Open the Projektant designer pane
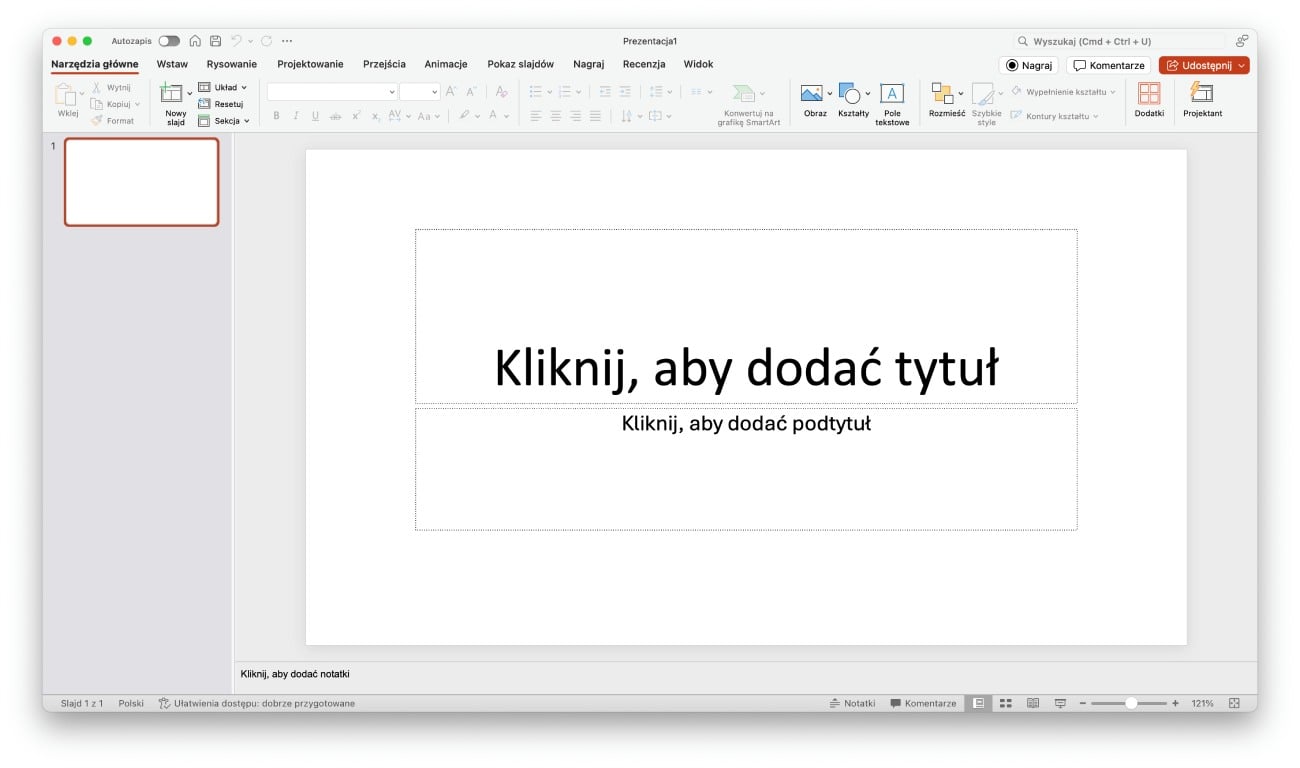 click(1202, 101)
